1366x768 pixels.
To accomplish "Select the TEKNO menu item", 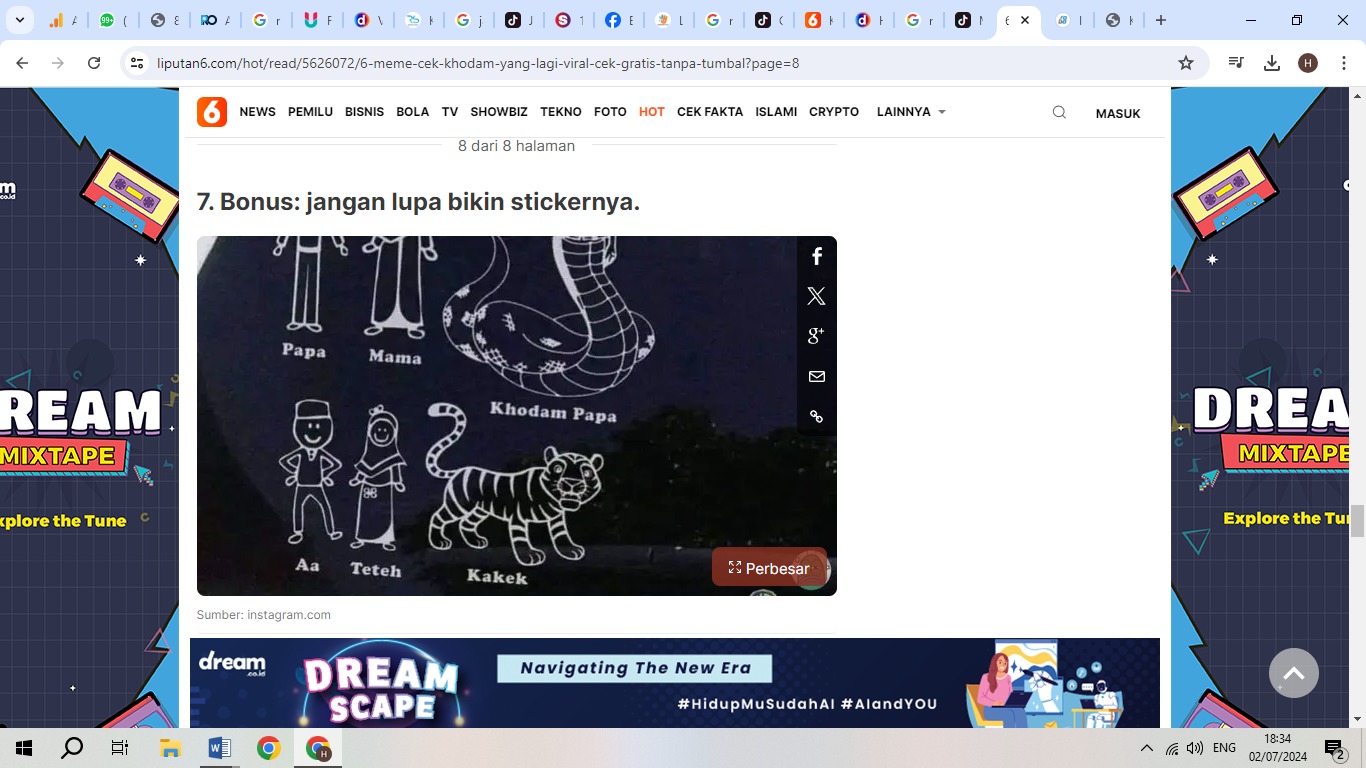I will (560, 112).
